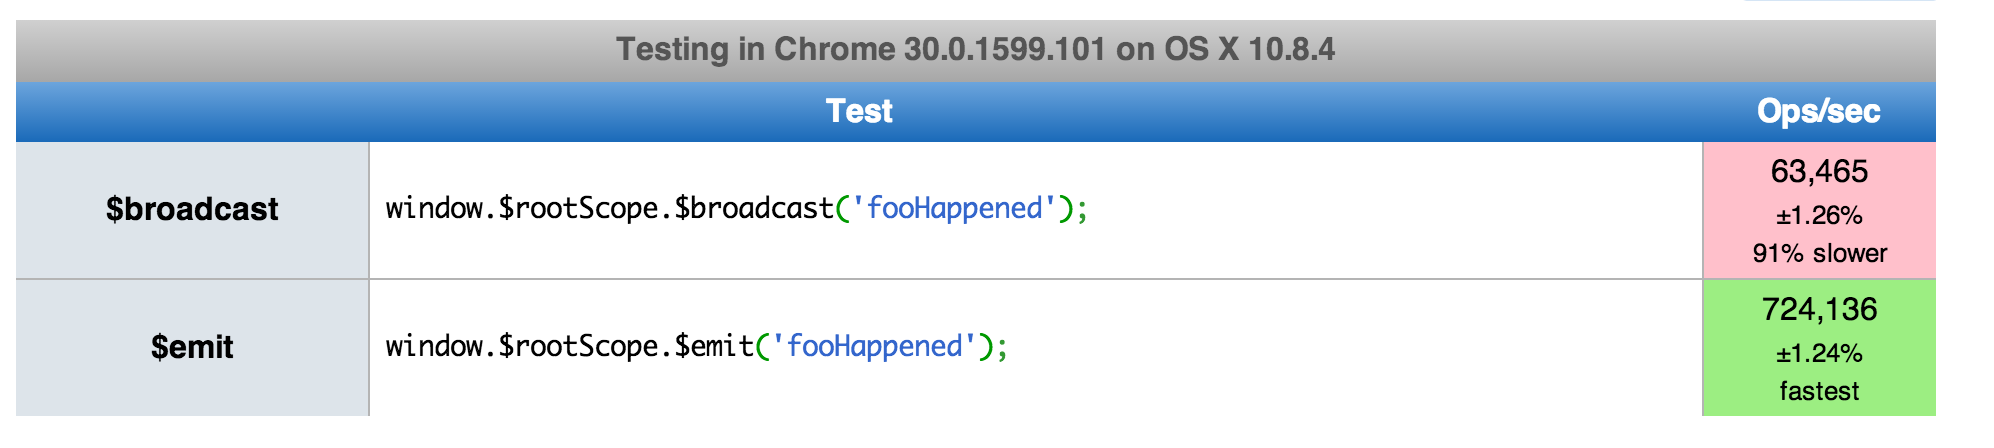Click the Testing in Chrome title bar
1994x448 pixels.
[x=976, y=50]
